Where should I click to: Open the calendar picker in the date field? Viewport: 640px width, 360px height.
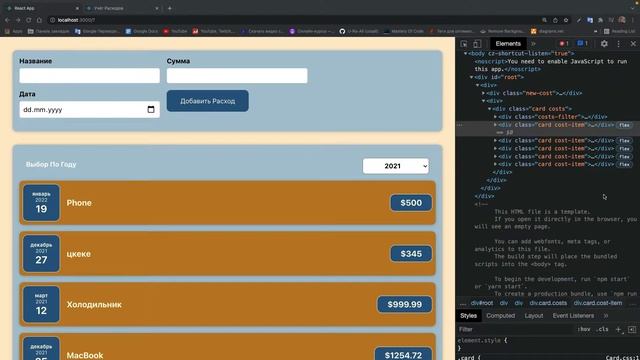coord(151,109)
